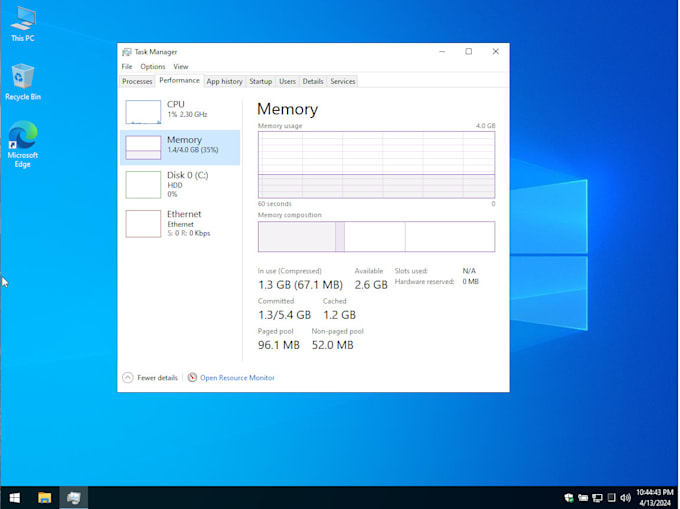Viewport: 680px width, 509px height.
Task: Select the Microsoft Edge desktop shortcut
Action: [23, 144]
